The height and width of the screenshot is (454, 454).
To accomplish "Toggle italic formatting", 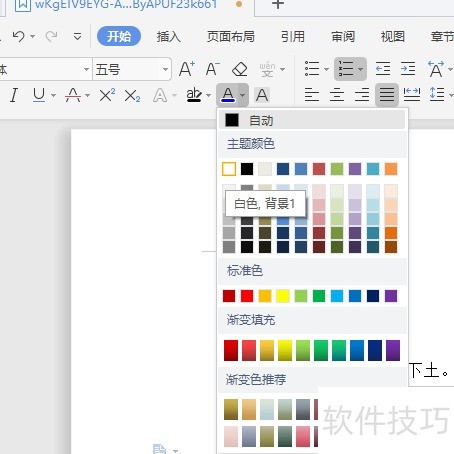I will pos(14,95).
